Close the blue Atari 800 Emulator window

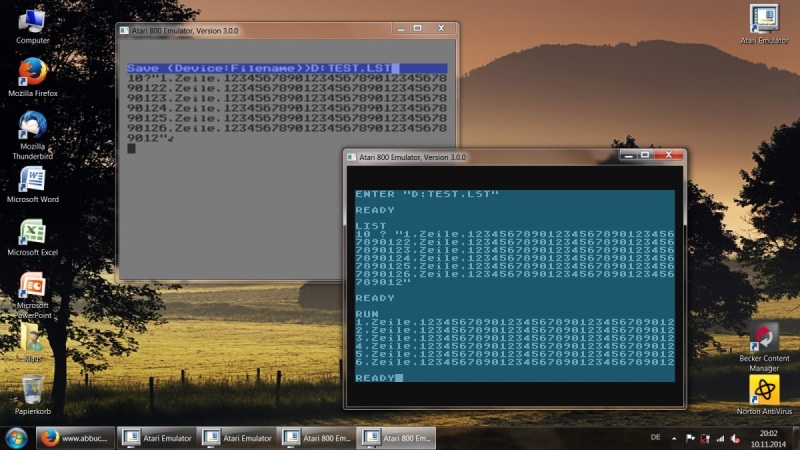click(668, 155)
